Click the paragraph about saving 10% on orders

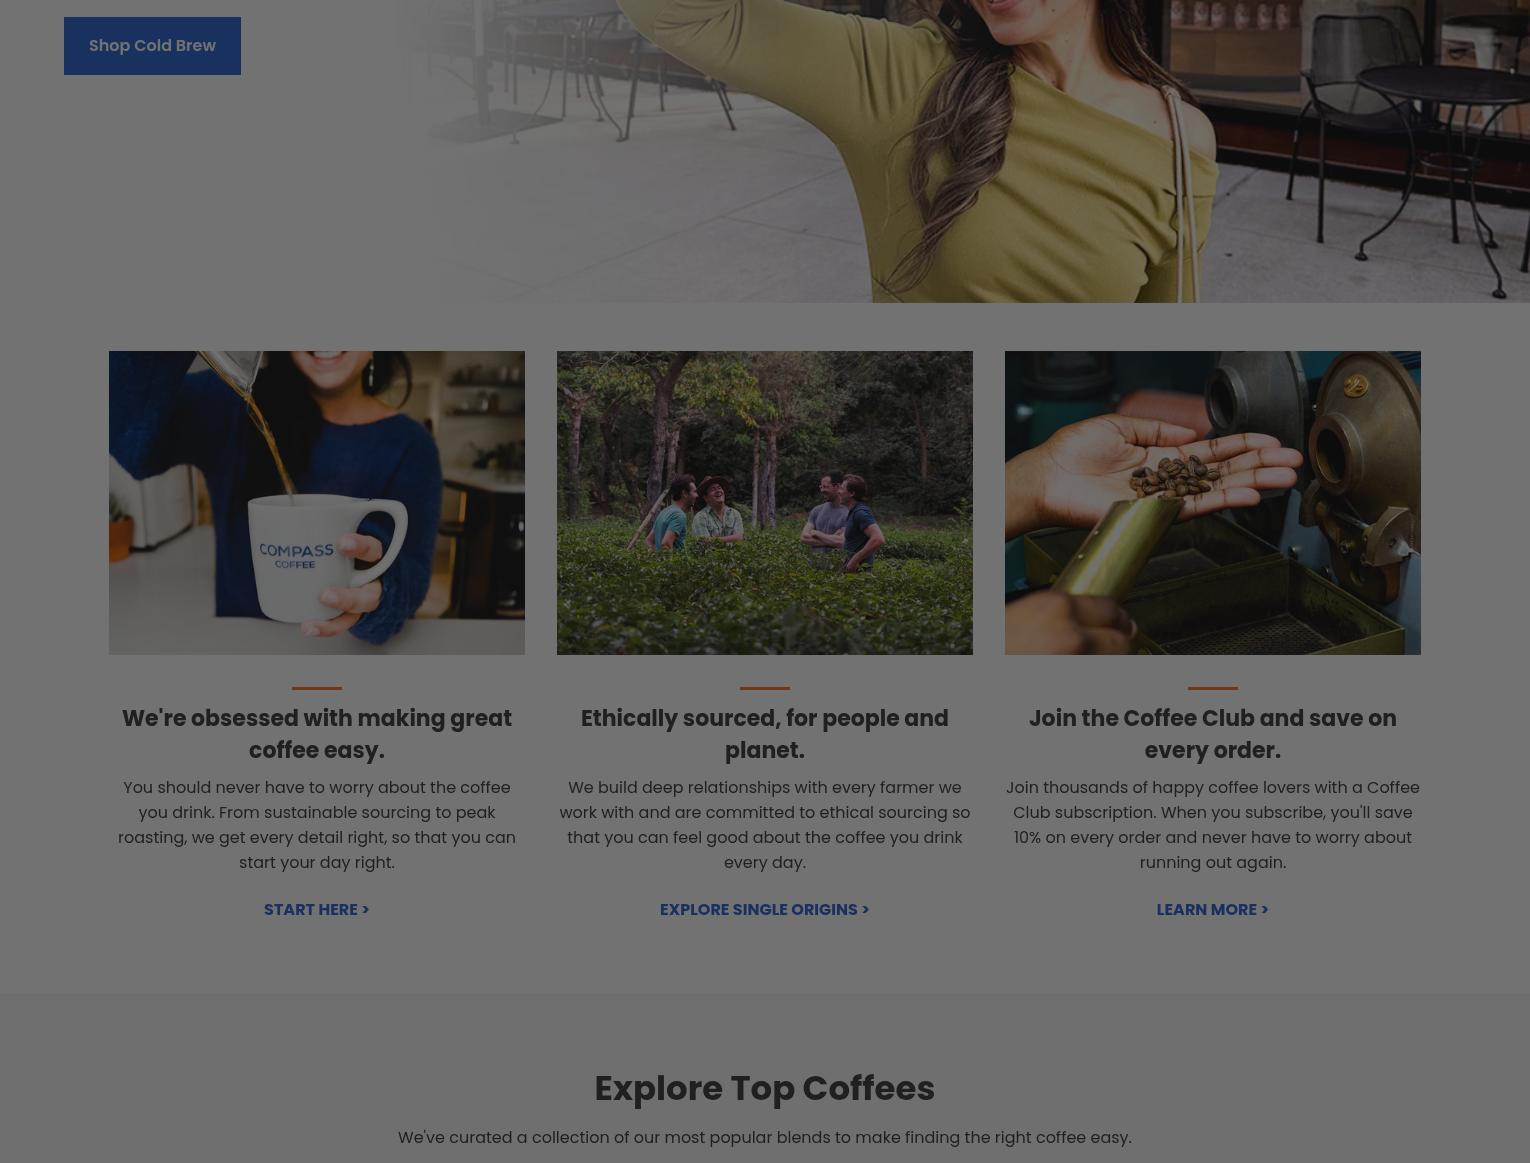pyautogui.click(x=1213, y=825)
